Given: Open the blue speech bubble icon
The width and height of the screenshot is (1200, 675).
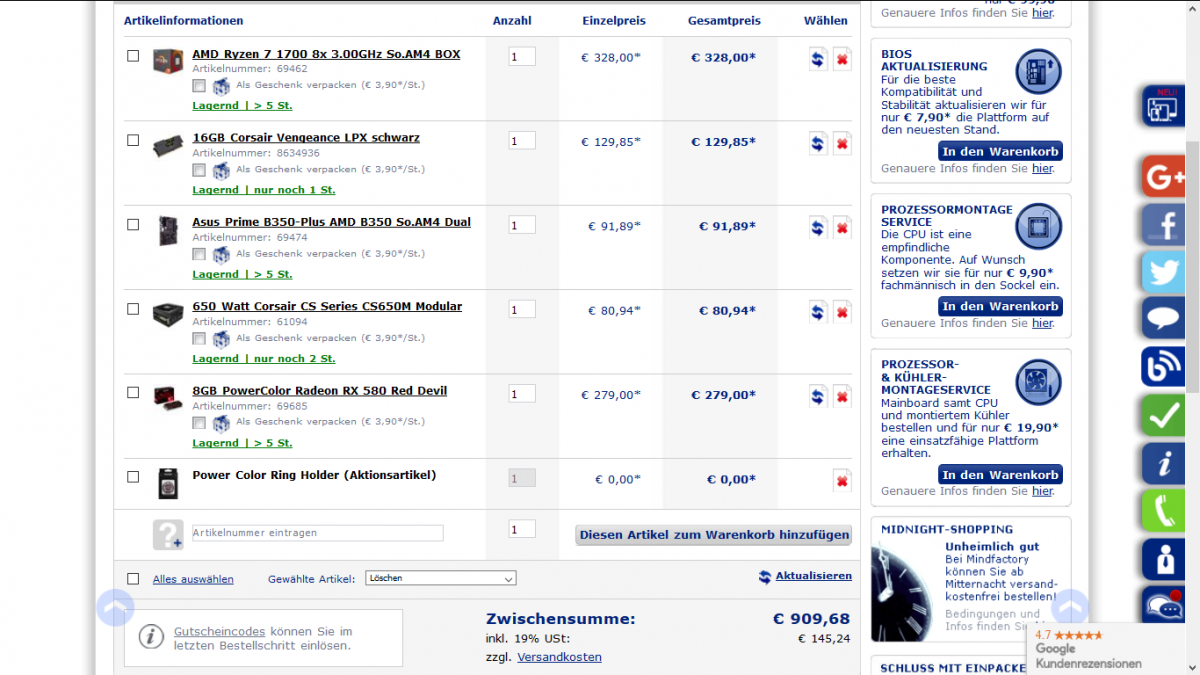Looking at the screenshot, I should (1164, 319).
